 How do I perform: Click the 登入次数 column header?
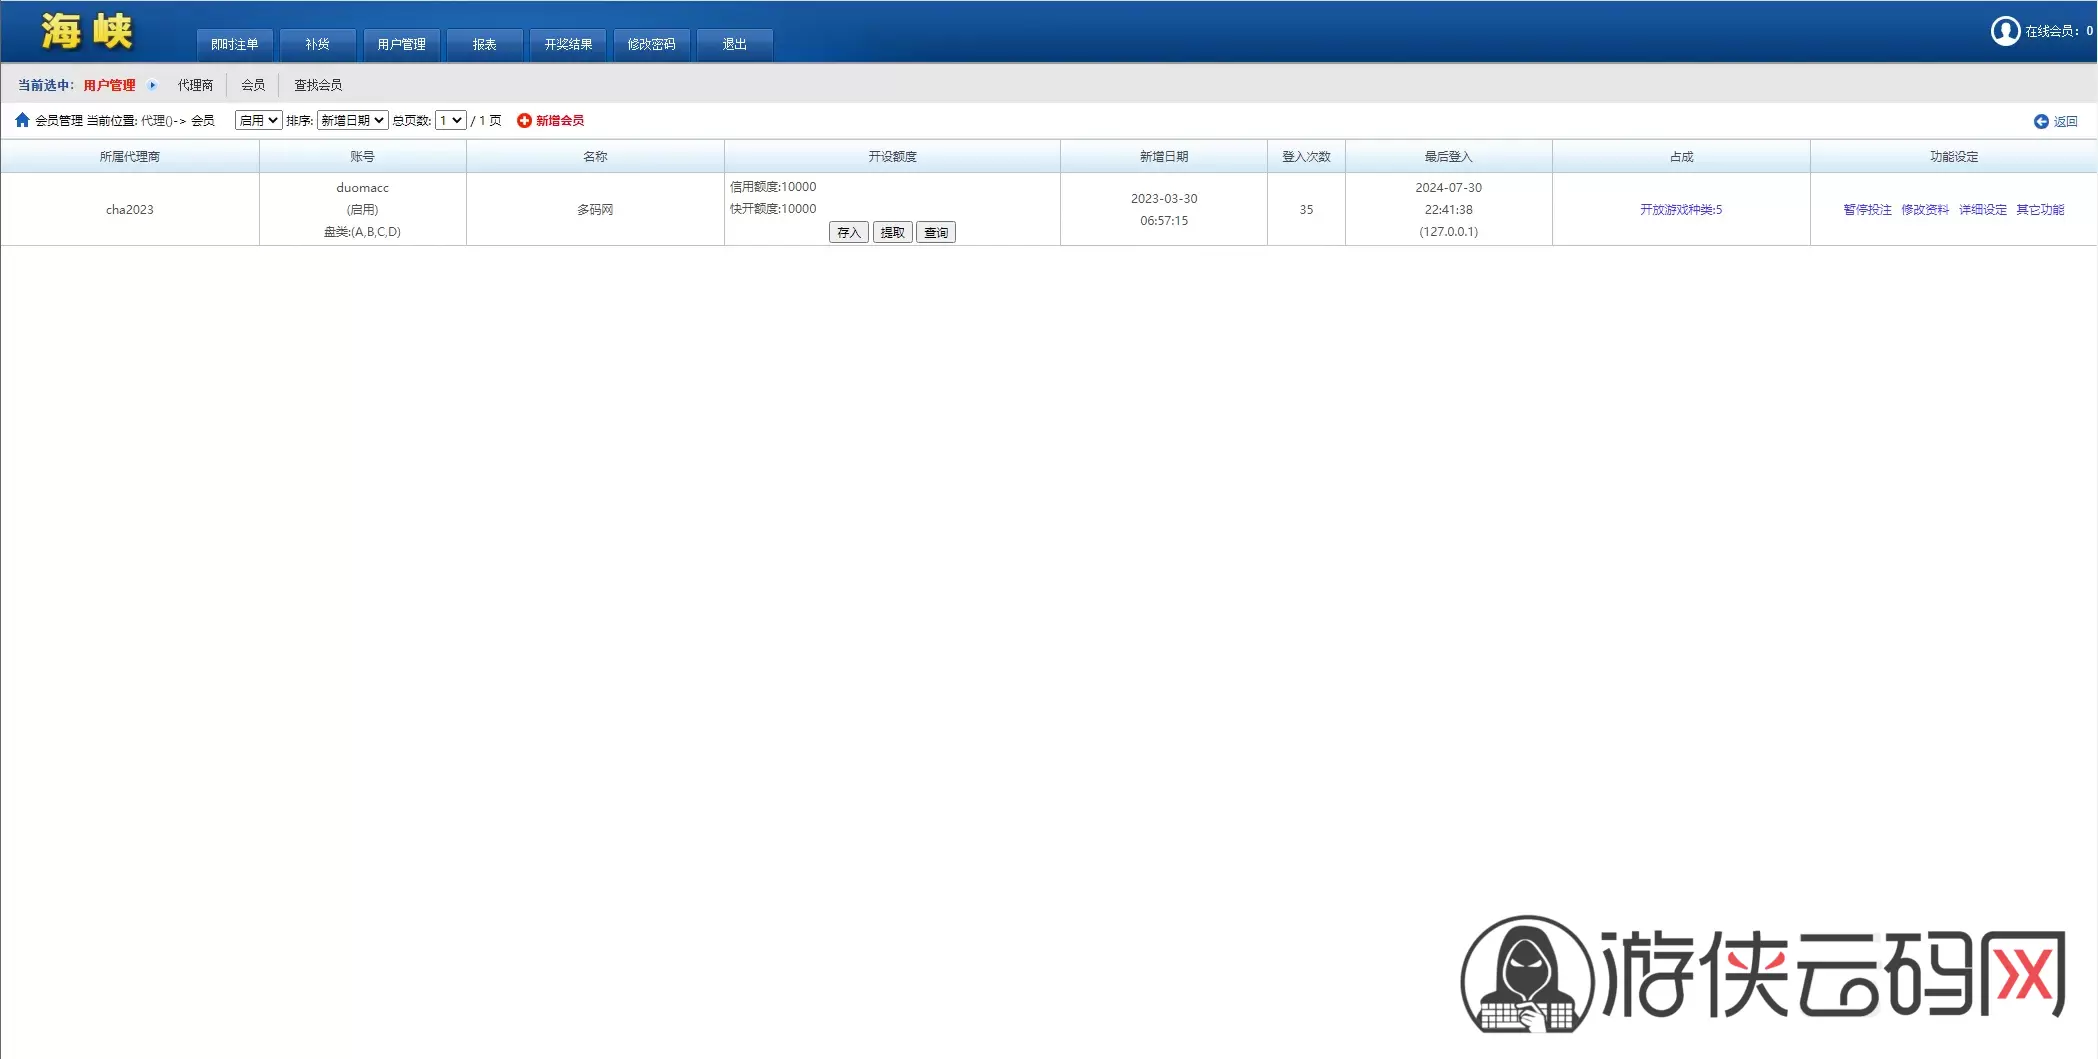tap(1306, 156)
